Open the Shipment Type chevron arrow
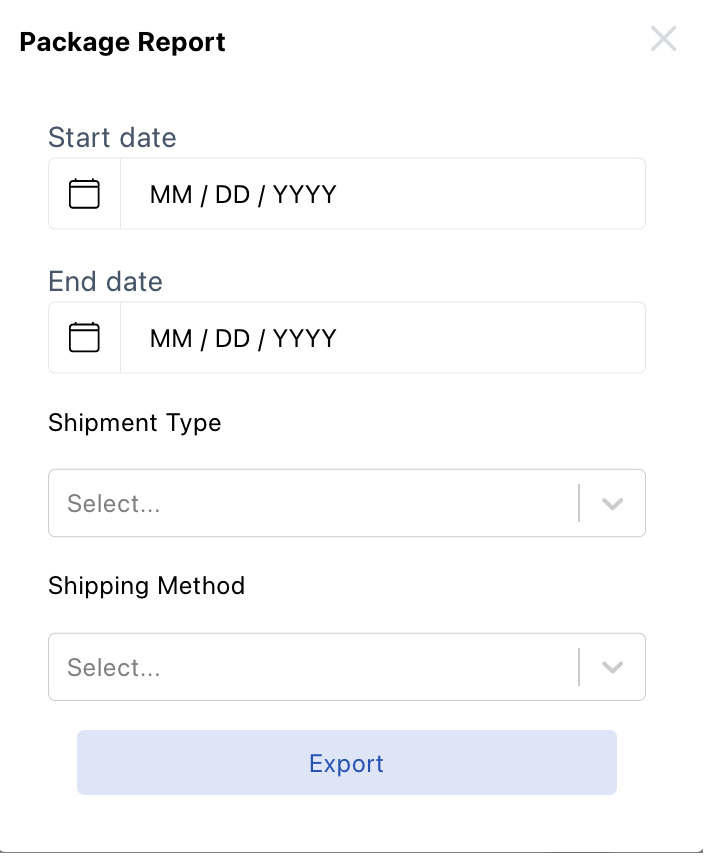The width and height of the screenshot is (710, 861). point(612,503)
